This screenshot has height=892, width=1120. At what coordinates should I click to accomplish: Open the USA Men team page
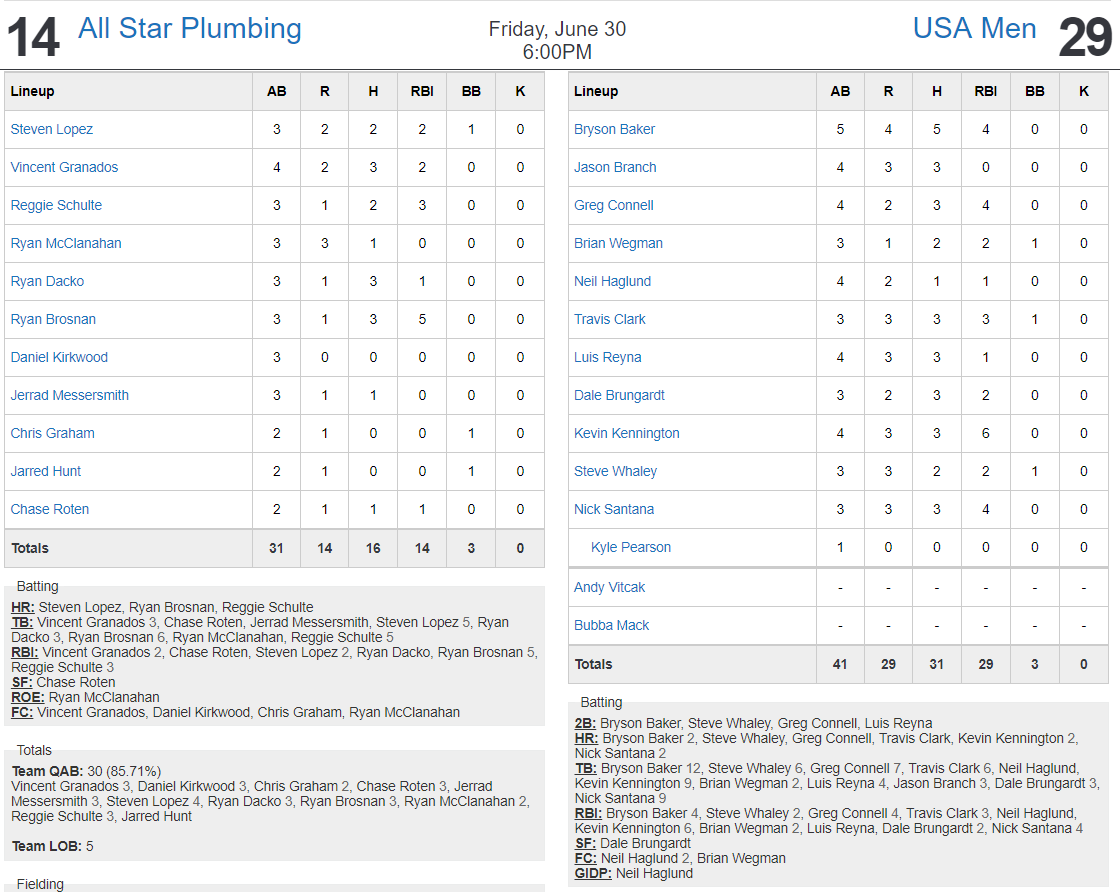click(x=974, y=29)
